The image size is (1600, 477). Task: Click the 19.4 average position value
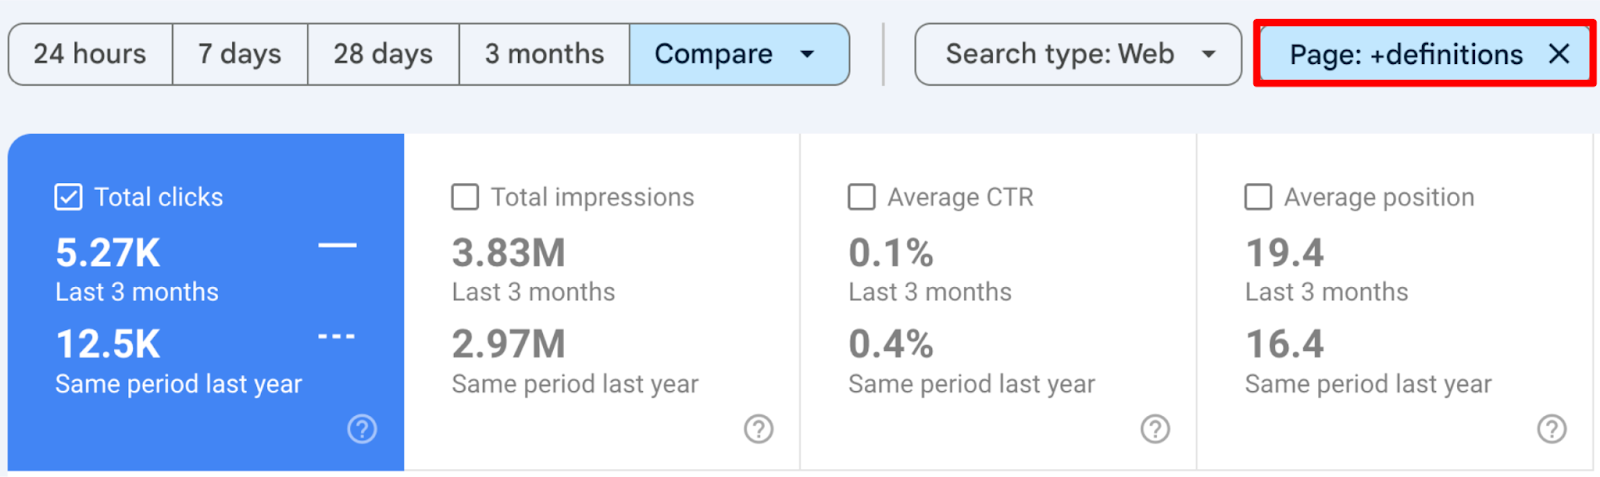pos(1284,253)
